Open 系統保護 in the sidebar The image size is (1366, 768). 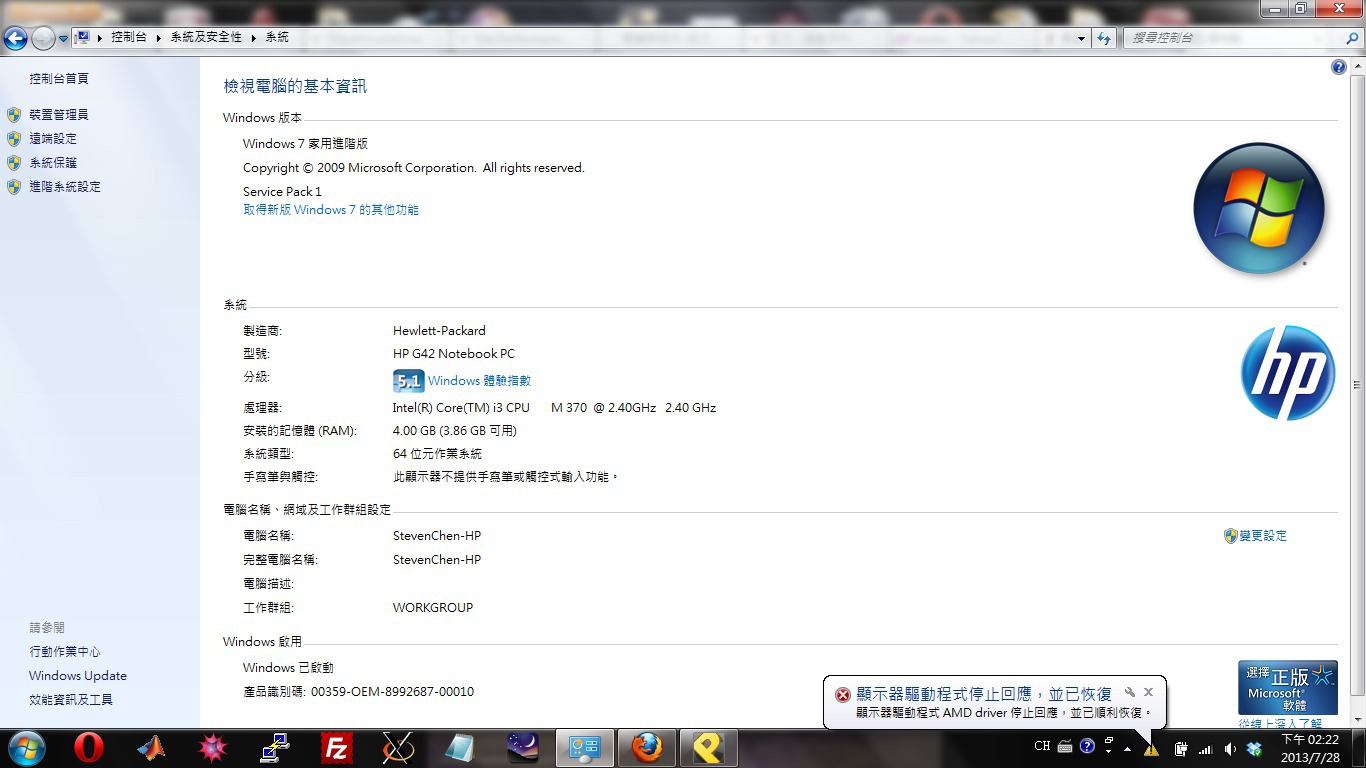53,163
